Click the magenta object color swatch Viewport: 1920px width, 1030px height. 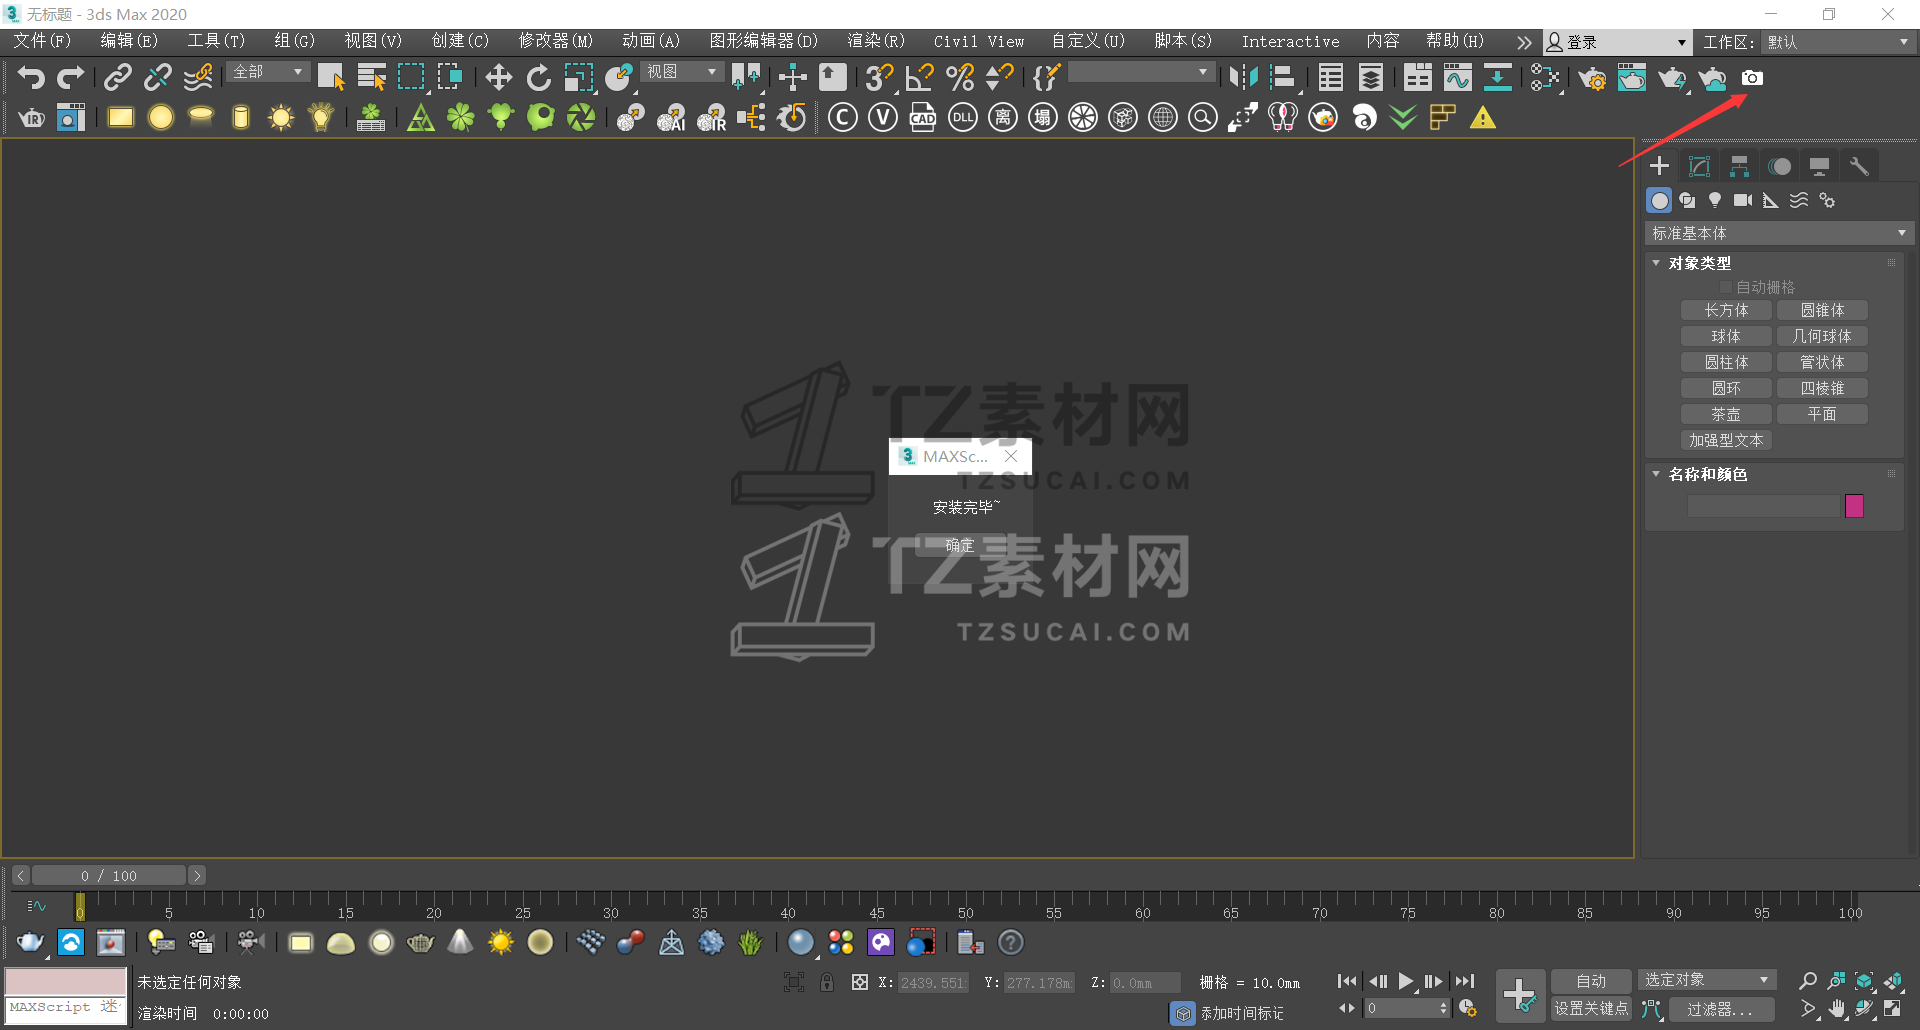click(1854, 506)
